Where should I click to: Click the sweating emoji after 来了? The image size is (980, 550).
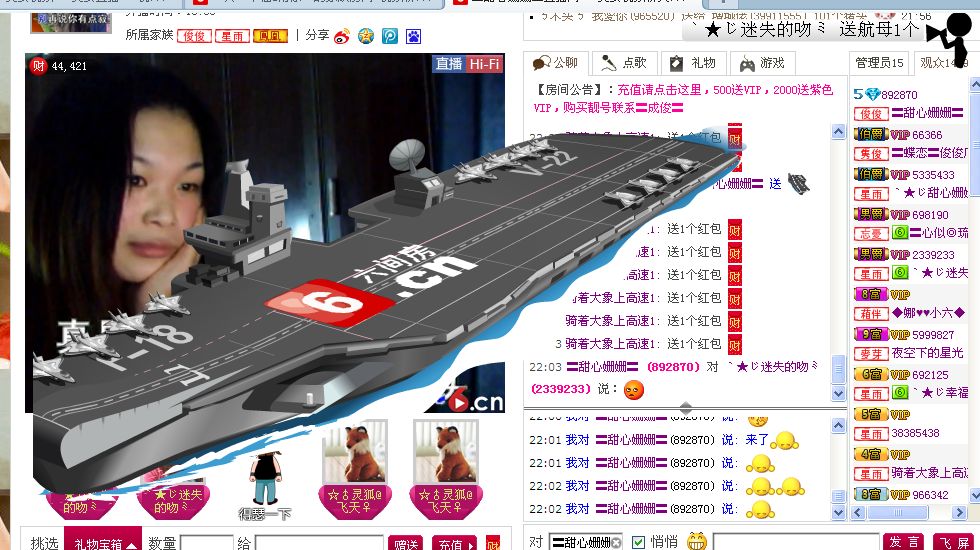784,442
